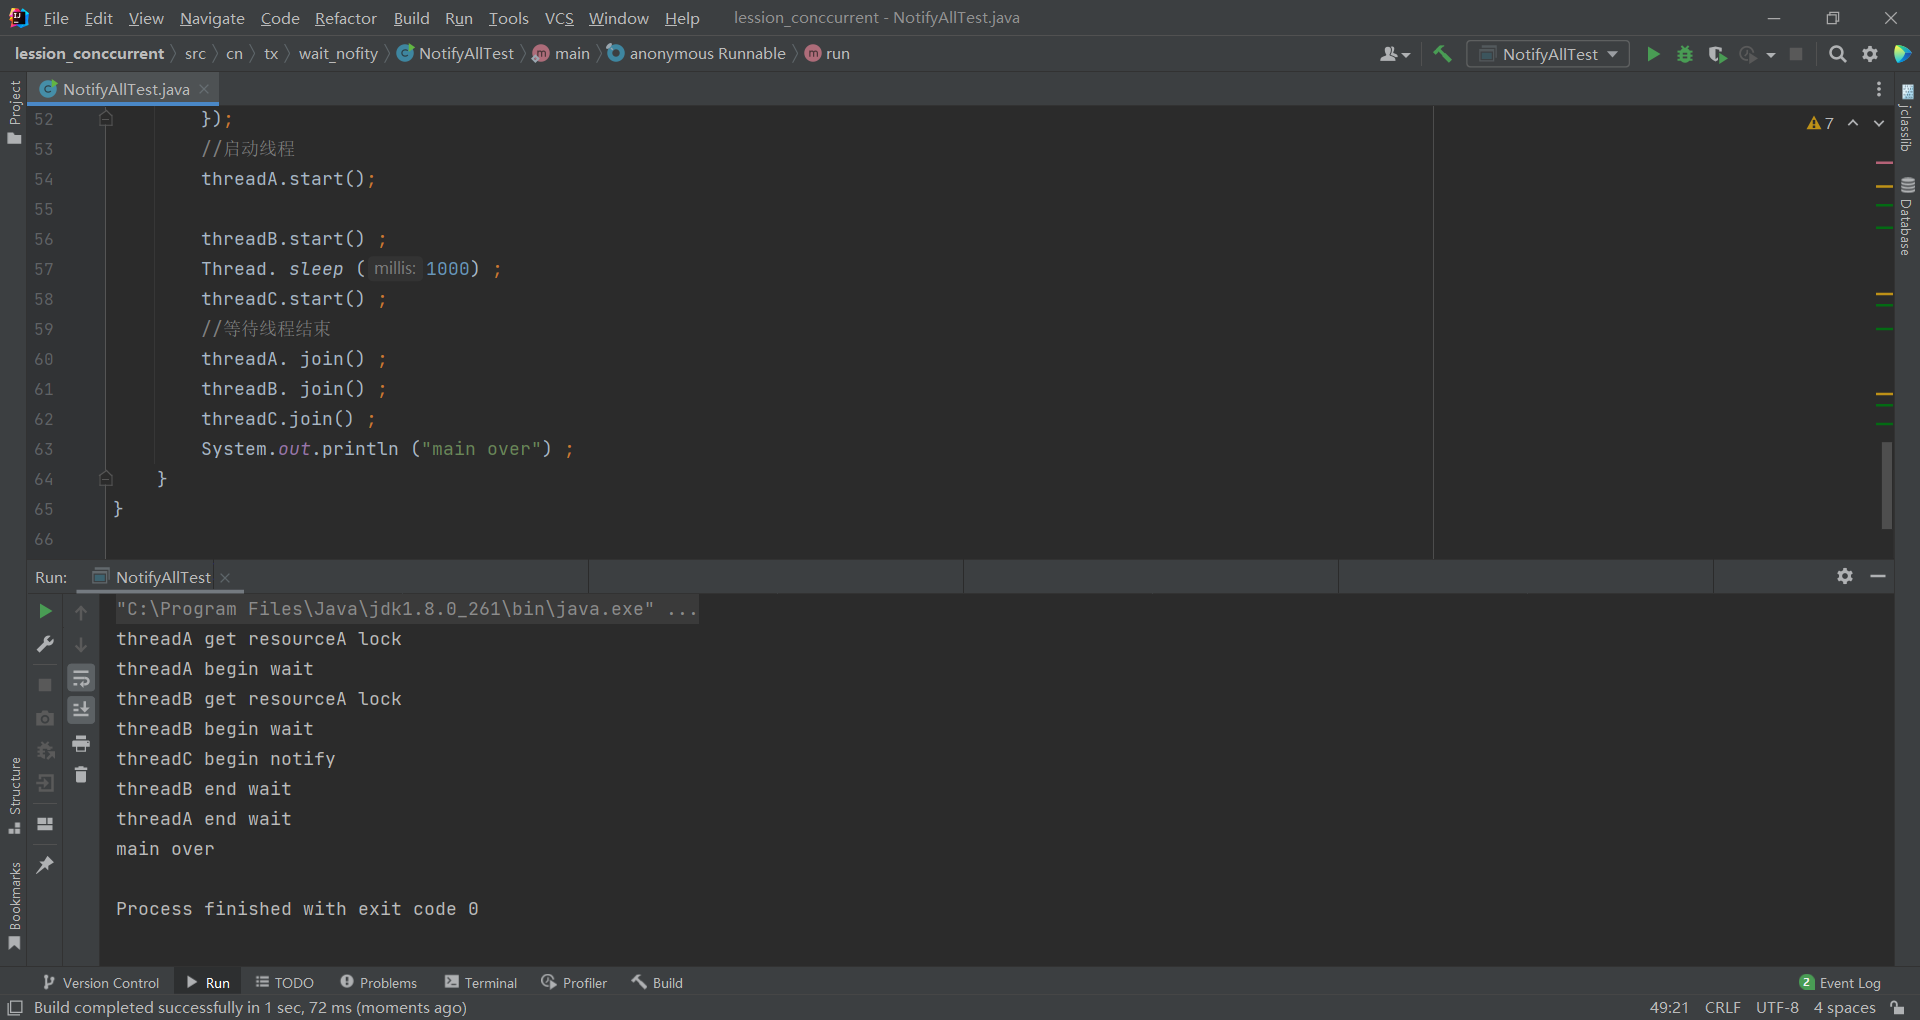Close the NotifyAllTest.java editor tab
The image size is (1920, 1020).
coord(205,89)
